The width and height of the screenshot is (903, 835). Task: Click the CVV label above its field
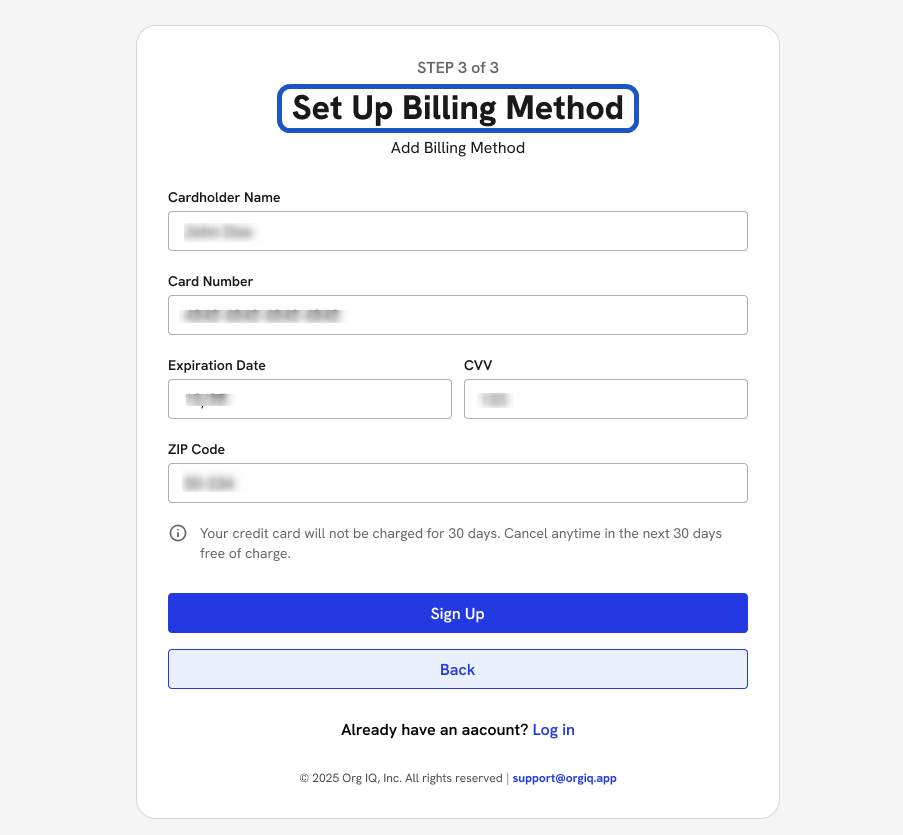tap(478, 366)
